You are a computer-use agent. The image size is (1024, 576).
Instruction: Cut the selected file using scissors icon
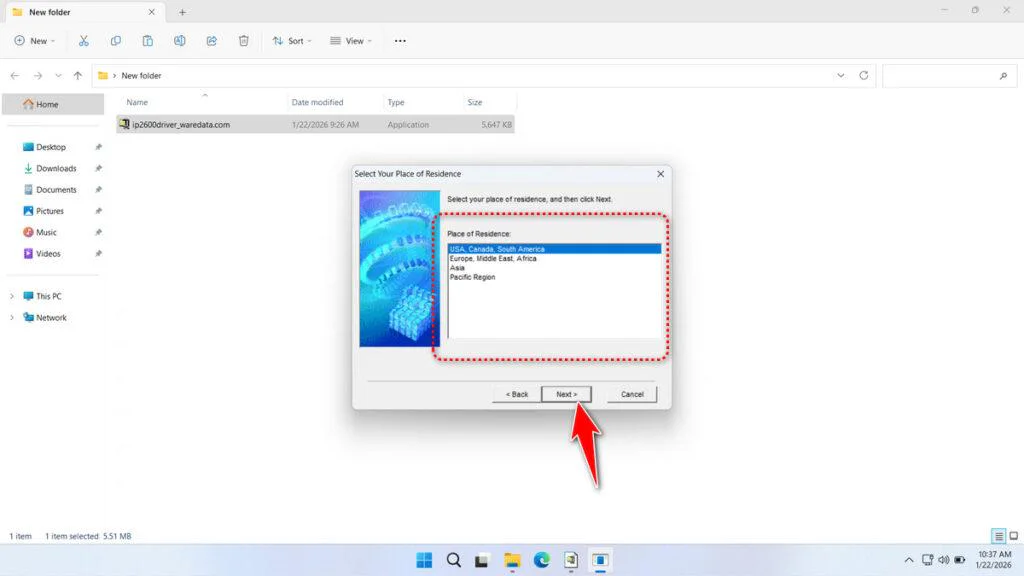pyautogui.click(x=84, y=41)
